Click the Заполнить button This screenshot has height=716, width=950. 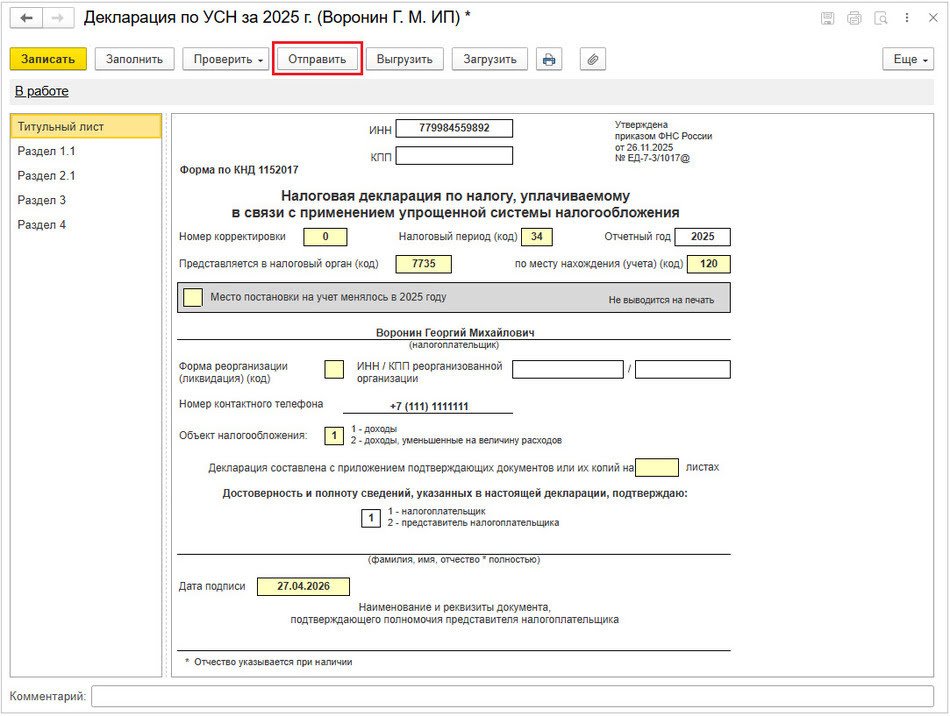point(135,59)
